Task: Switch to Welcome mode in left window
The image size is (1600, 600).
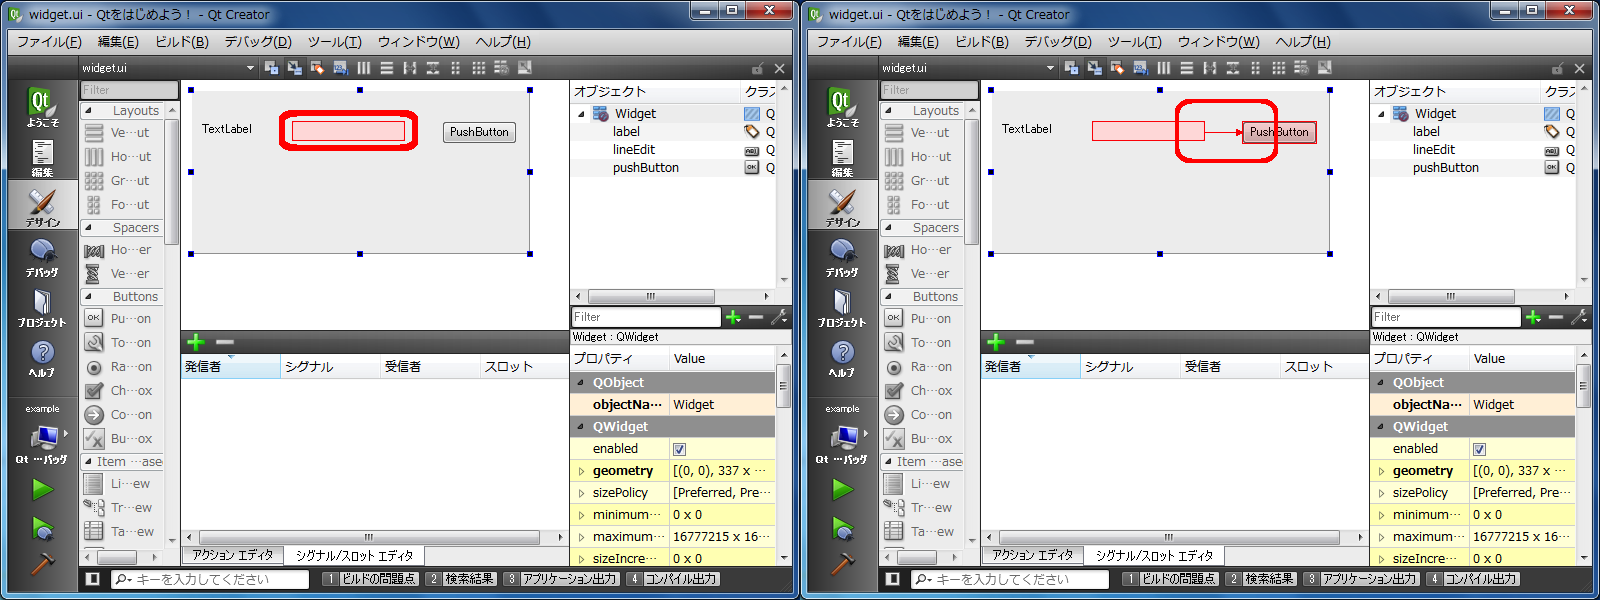Action: click(41, 107)
